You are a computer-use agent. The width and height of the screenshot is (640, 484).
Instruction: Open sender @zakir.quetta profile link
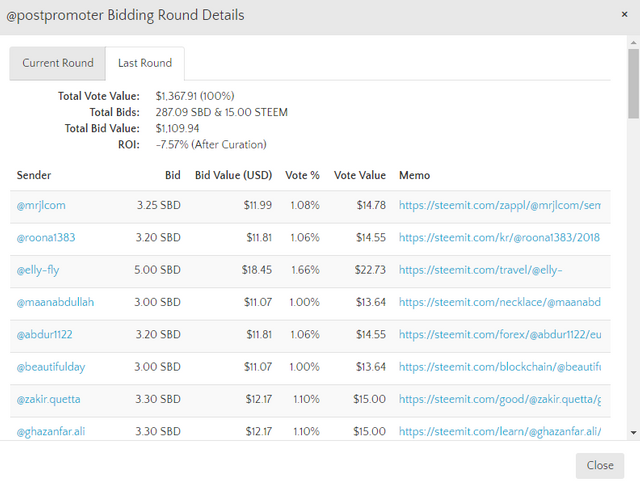click(49, 399)
